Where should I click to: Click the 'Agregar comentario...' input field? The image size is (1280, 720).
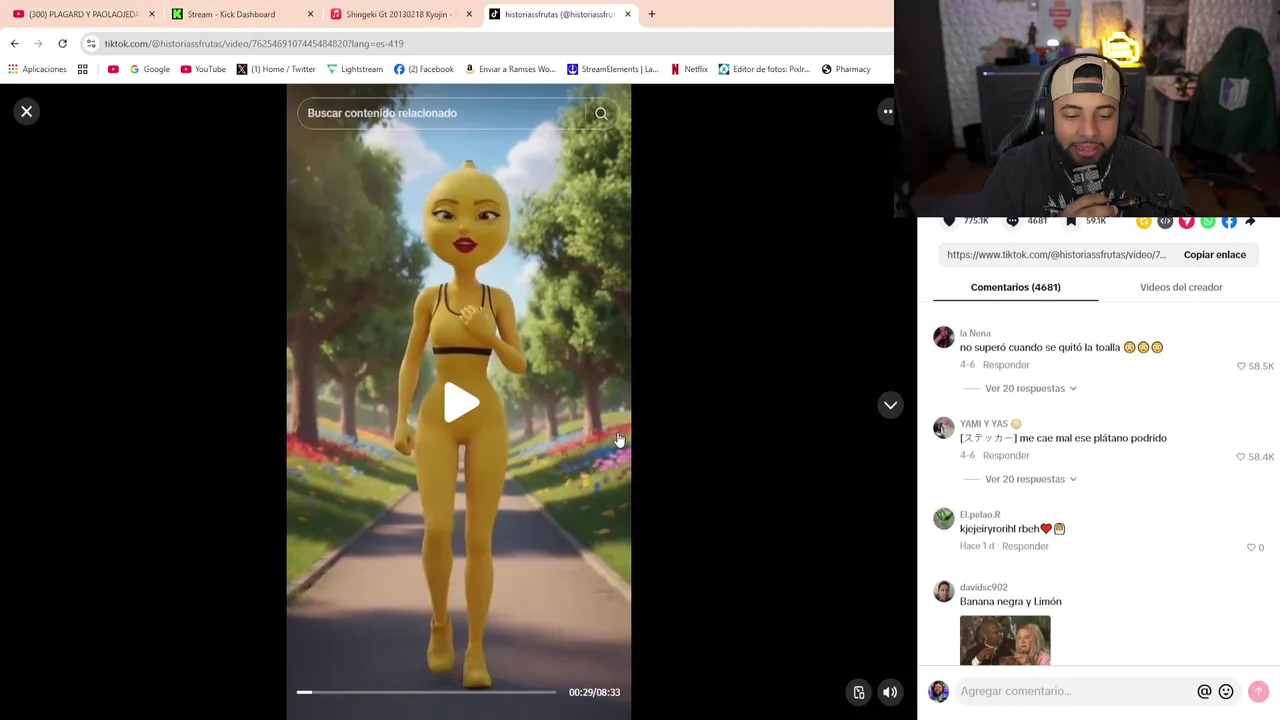click(1075, 692)
